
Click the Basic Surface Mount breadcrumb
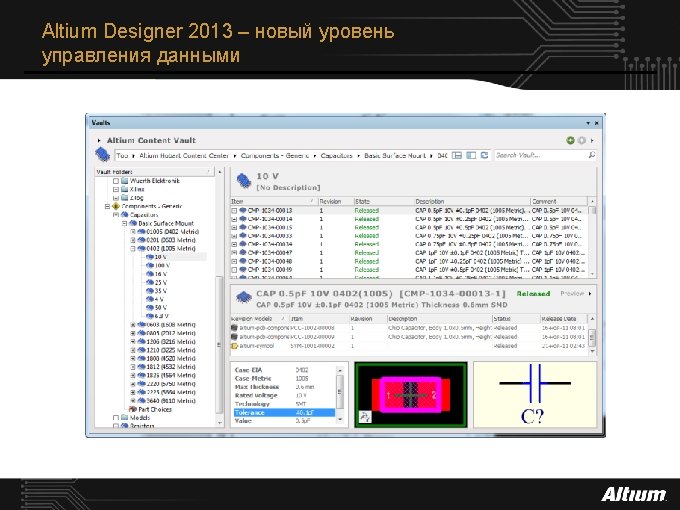click(395, 155)
